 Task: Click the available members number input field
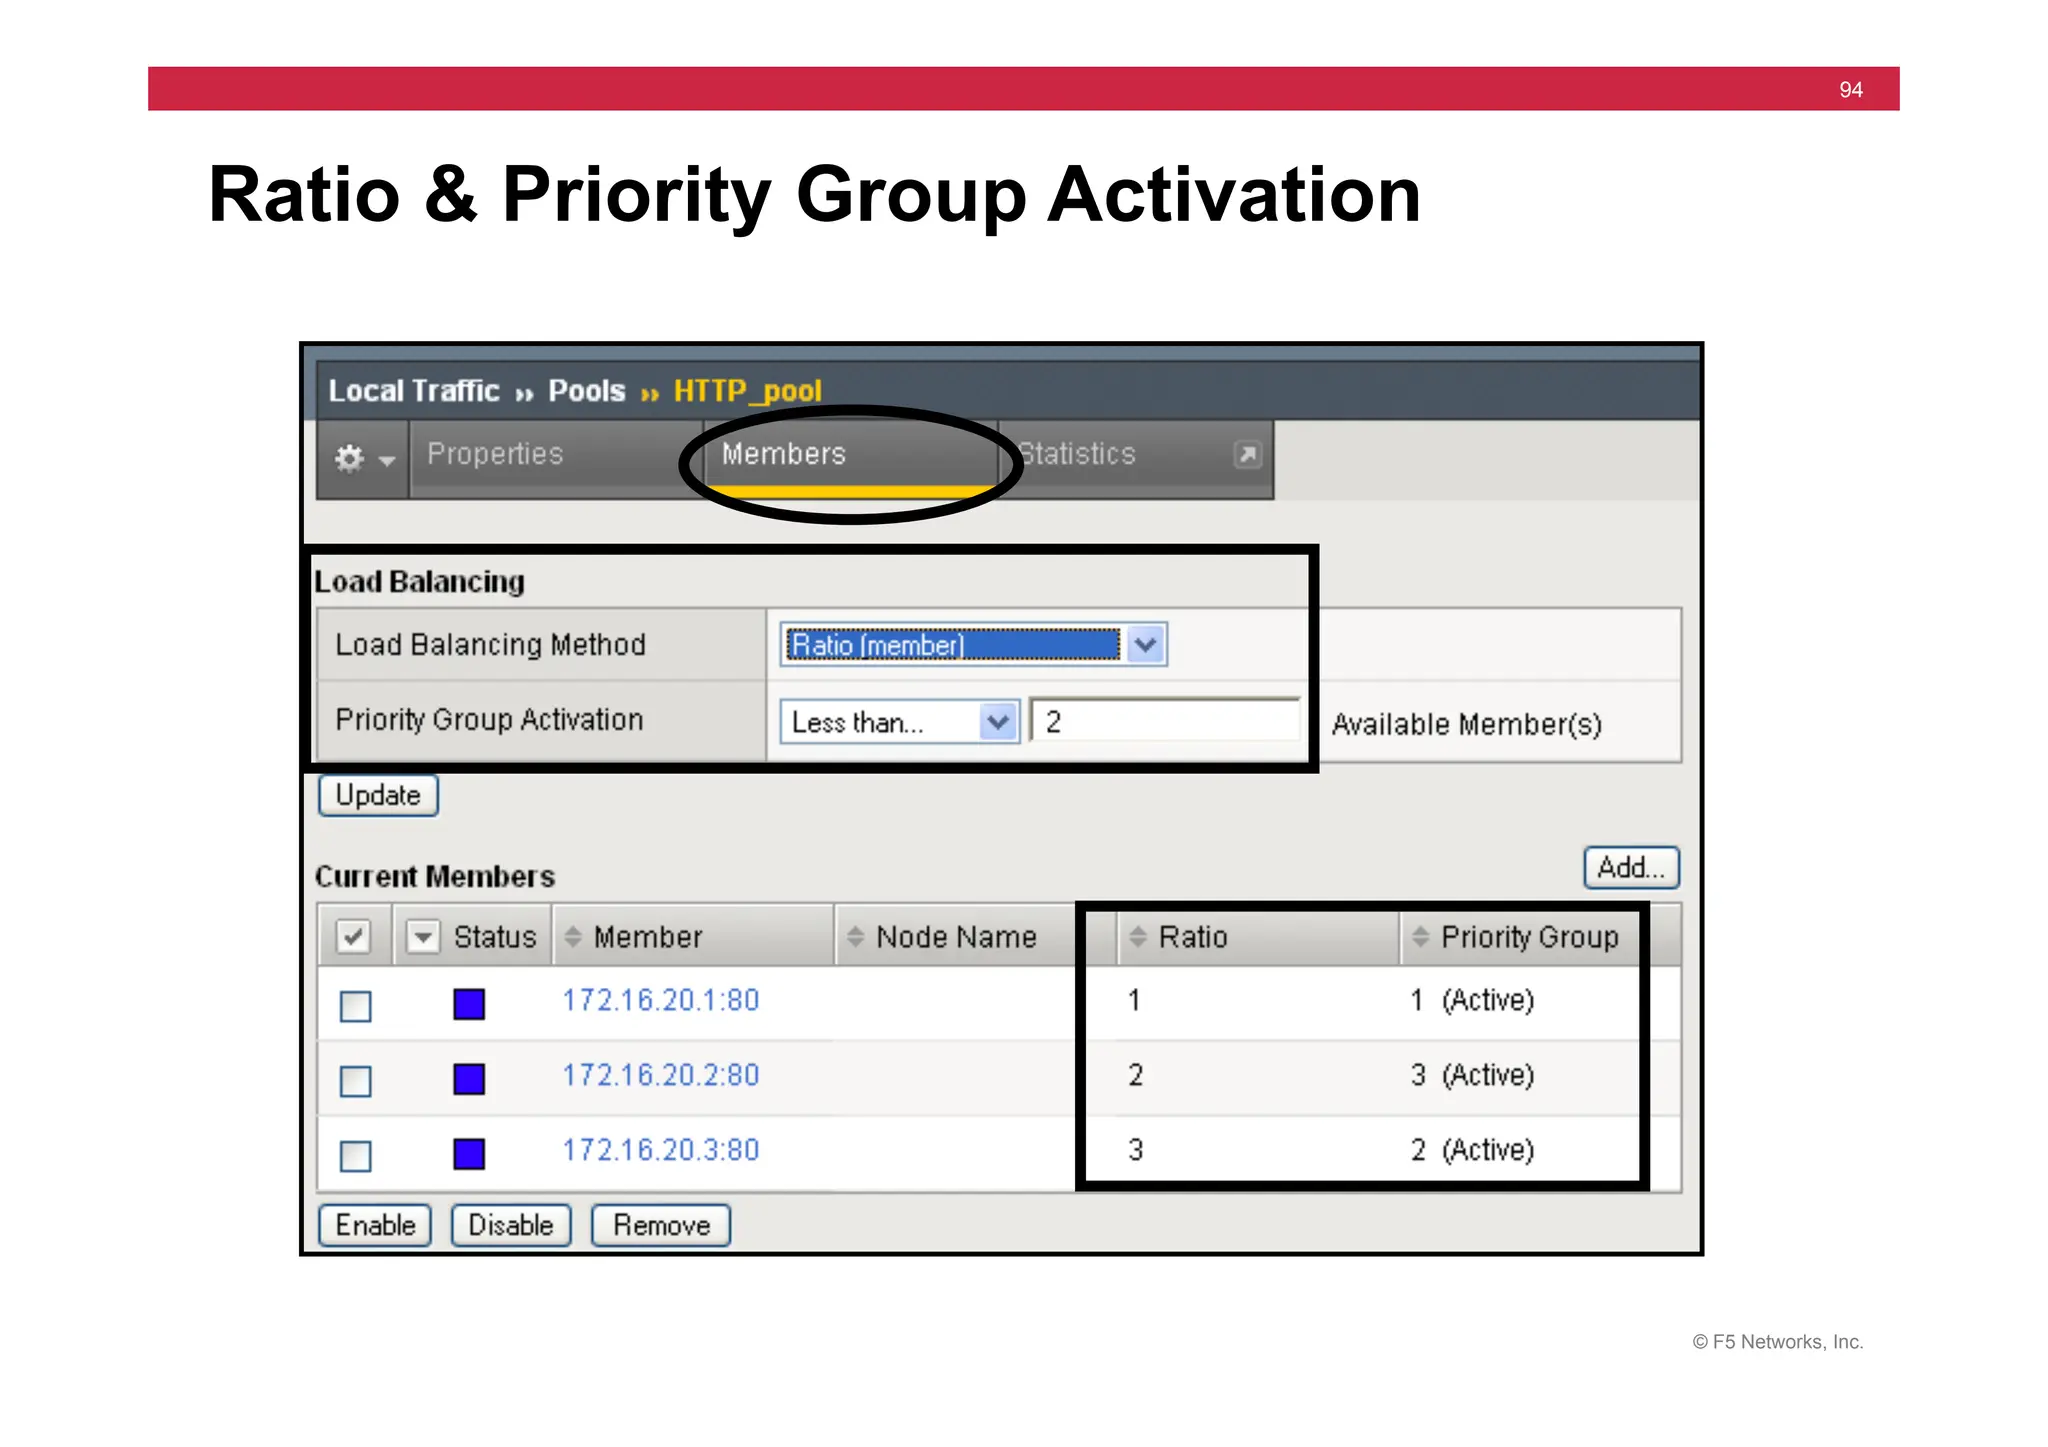[x=1165, y=721]
